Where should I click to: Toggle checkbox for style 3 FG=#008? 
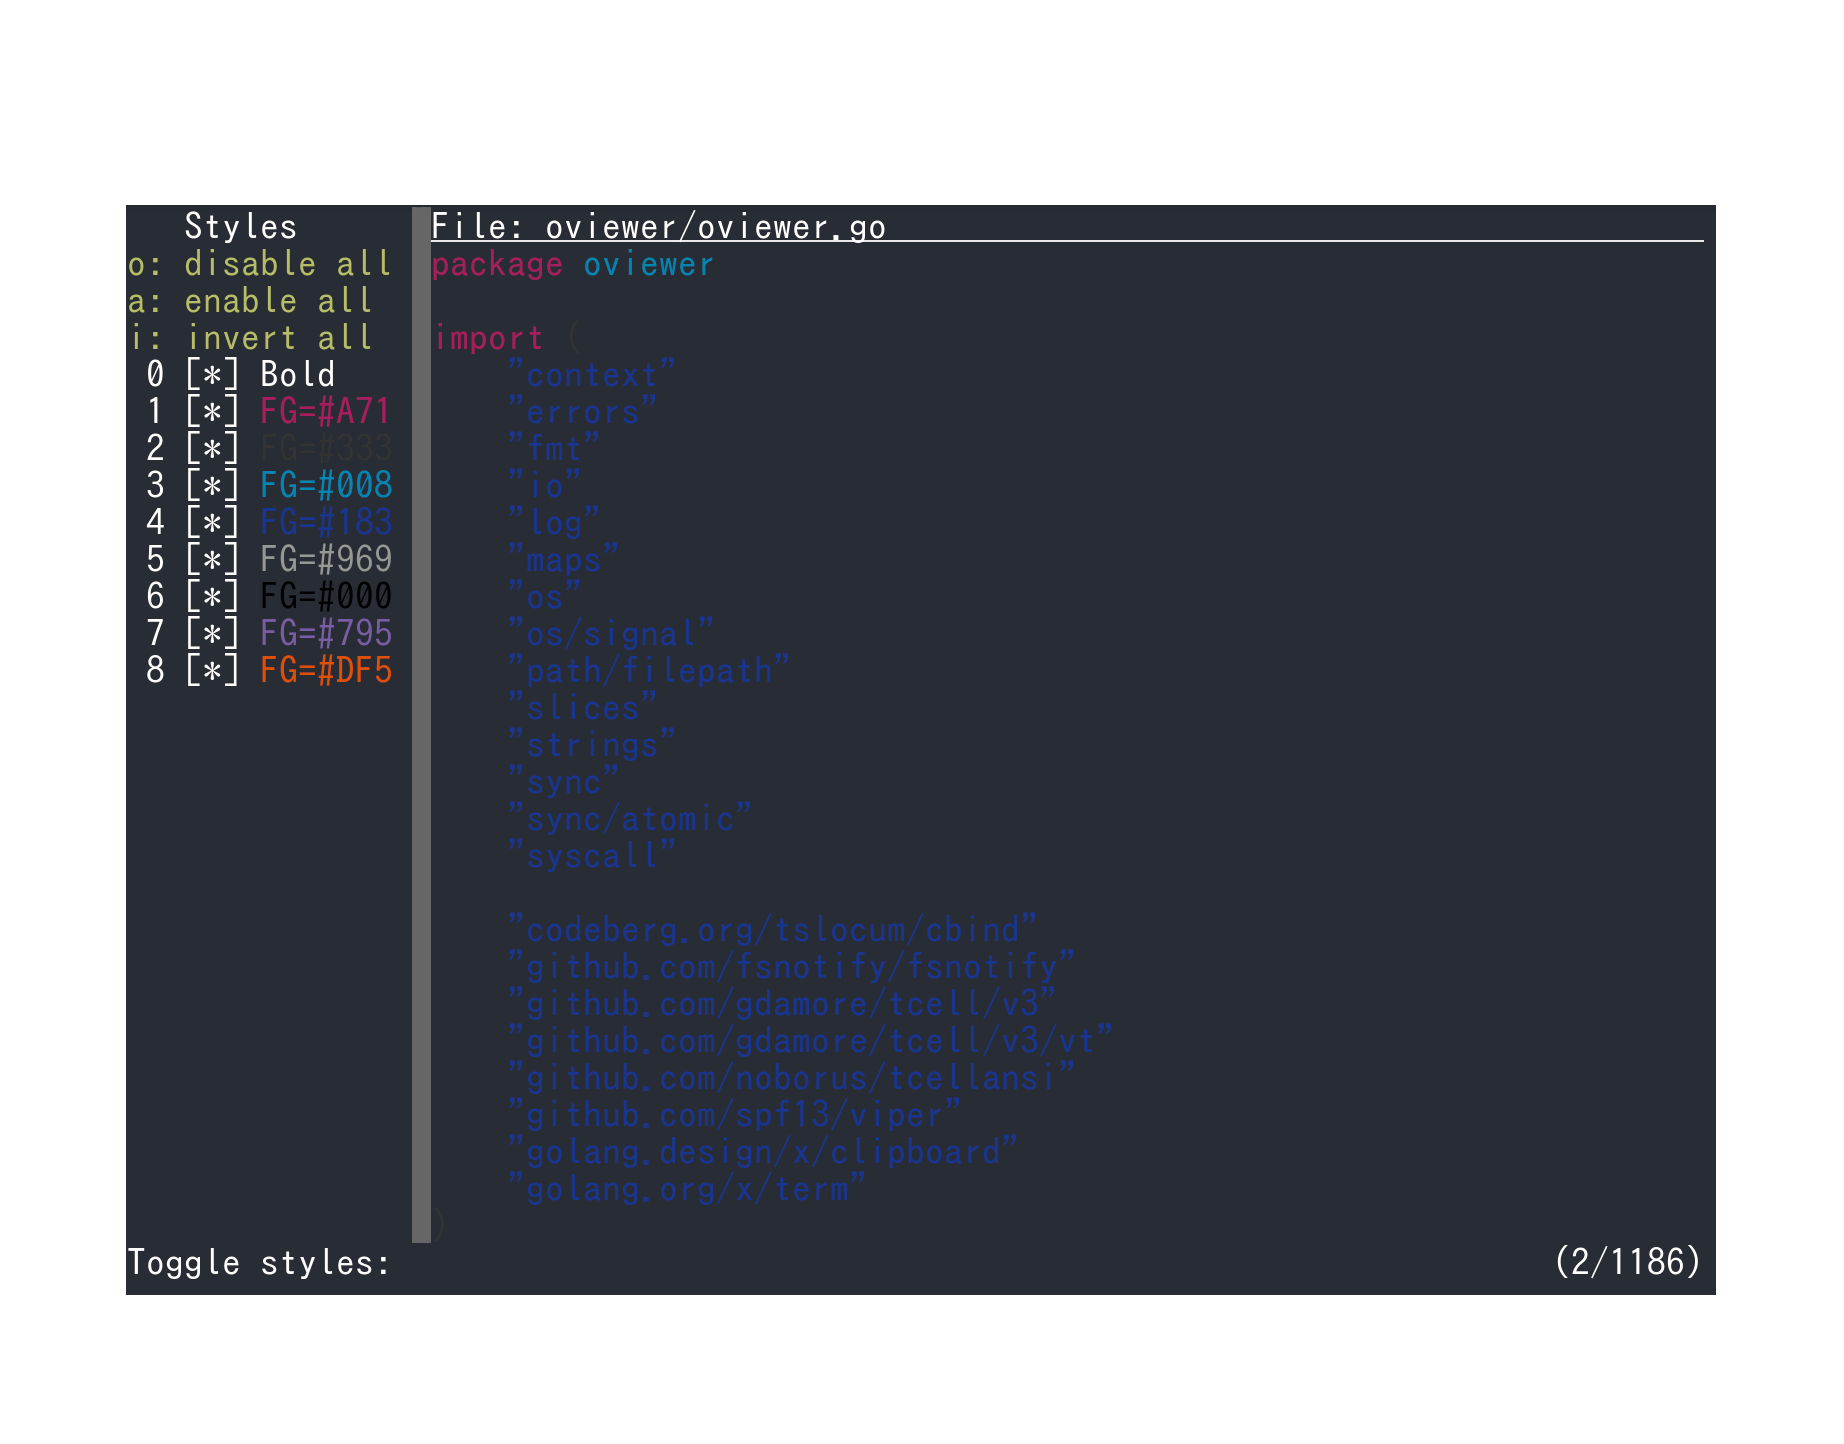coord(212,486)
